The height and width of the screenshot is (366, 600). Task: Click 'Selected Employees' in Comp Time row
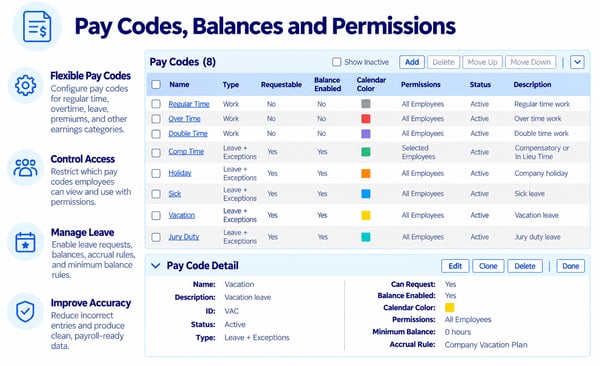pos(418,152)
